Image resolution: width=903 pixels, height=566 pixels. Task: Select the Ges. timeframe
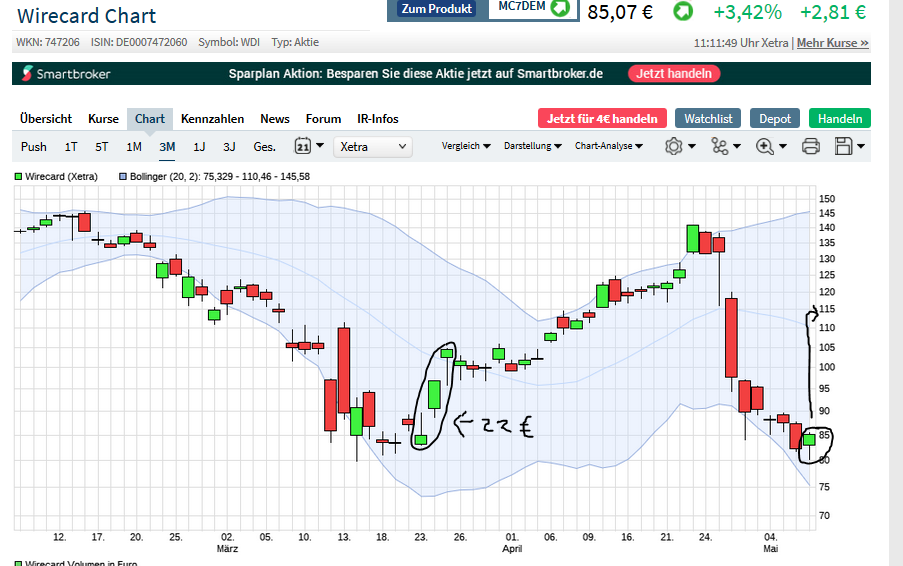264,147
